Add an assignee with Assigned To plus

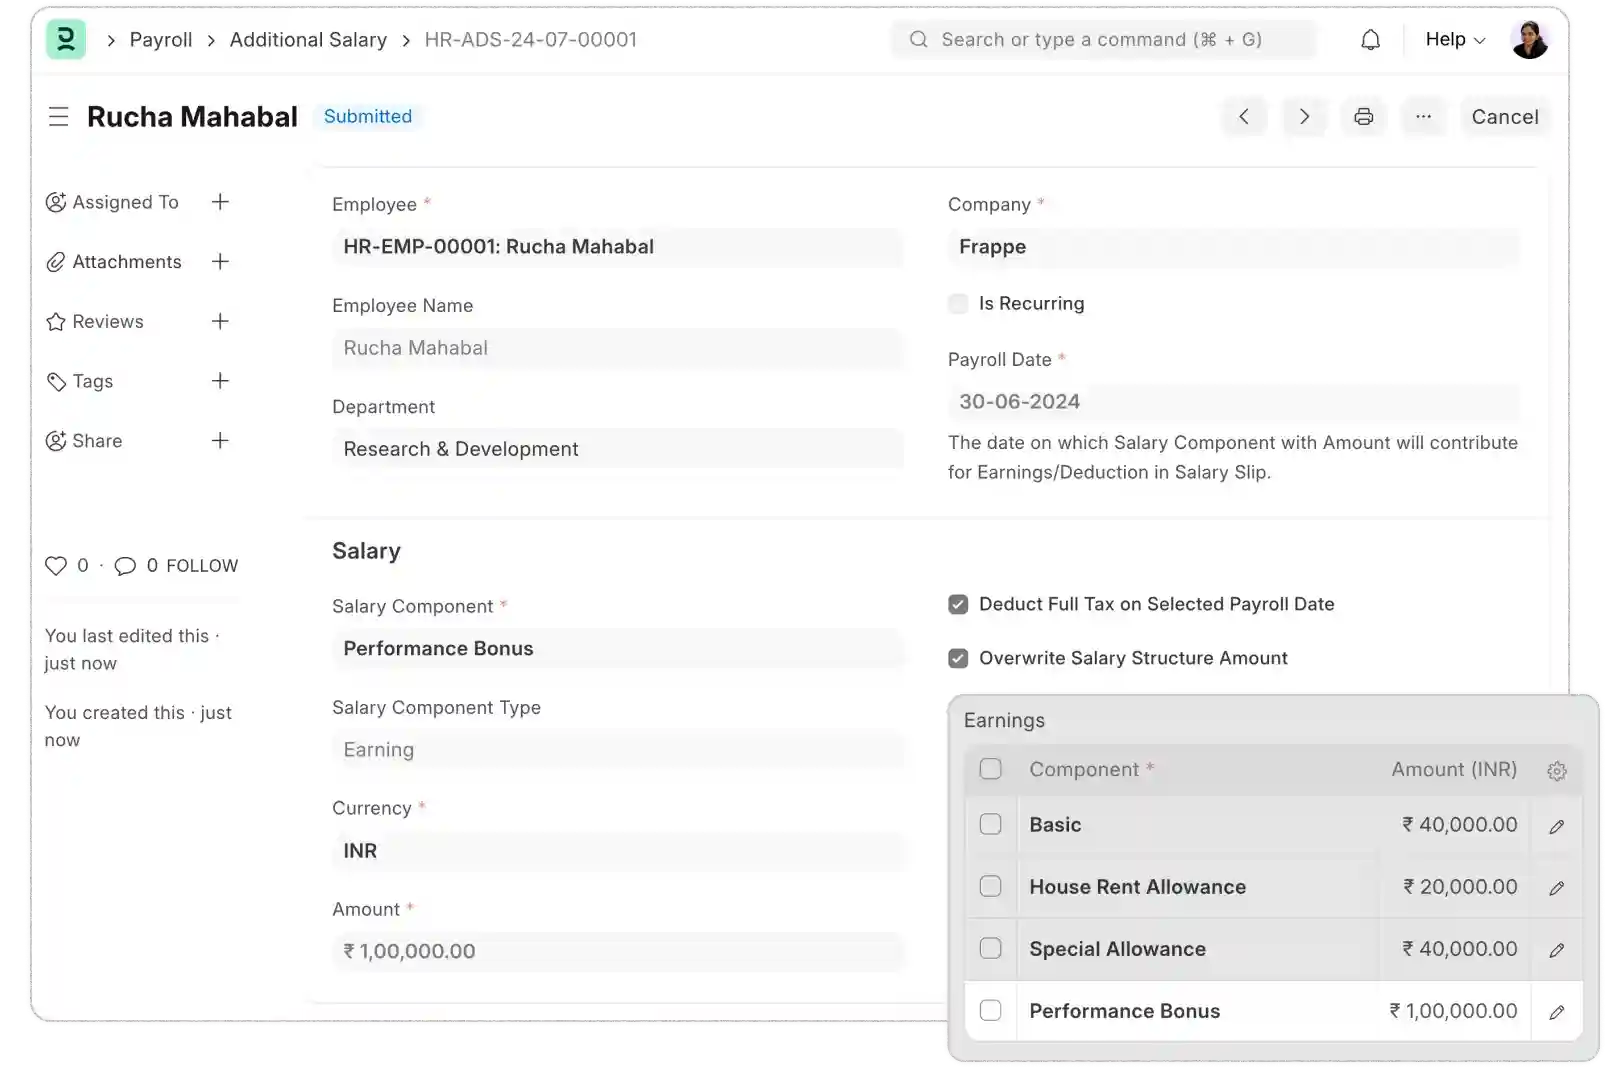tap(220, 202)
